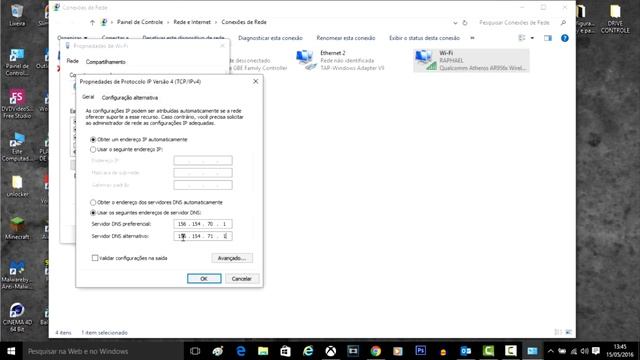Open the unlocker desktop icon

[x=17, y=186]
